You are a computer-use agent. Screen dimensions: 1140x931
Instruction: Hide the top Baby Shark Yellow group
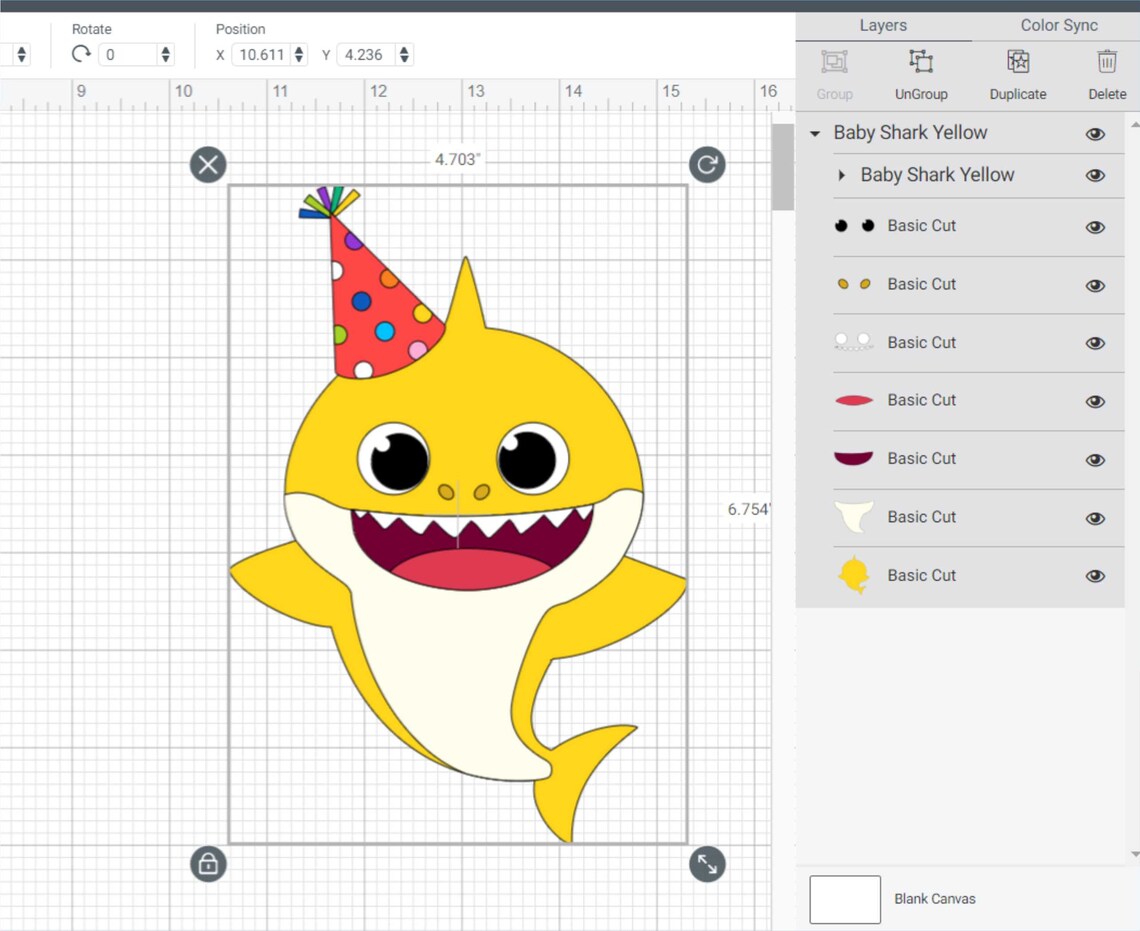1095,134
